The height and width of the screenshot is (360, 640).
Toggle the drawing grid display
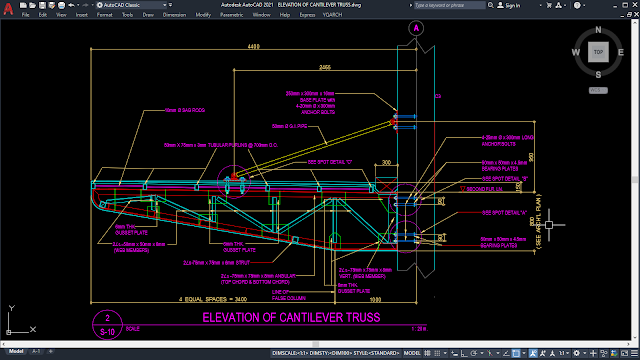427,353
